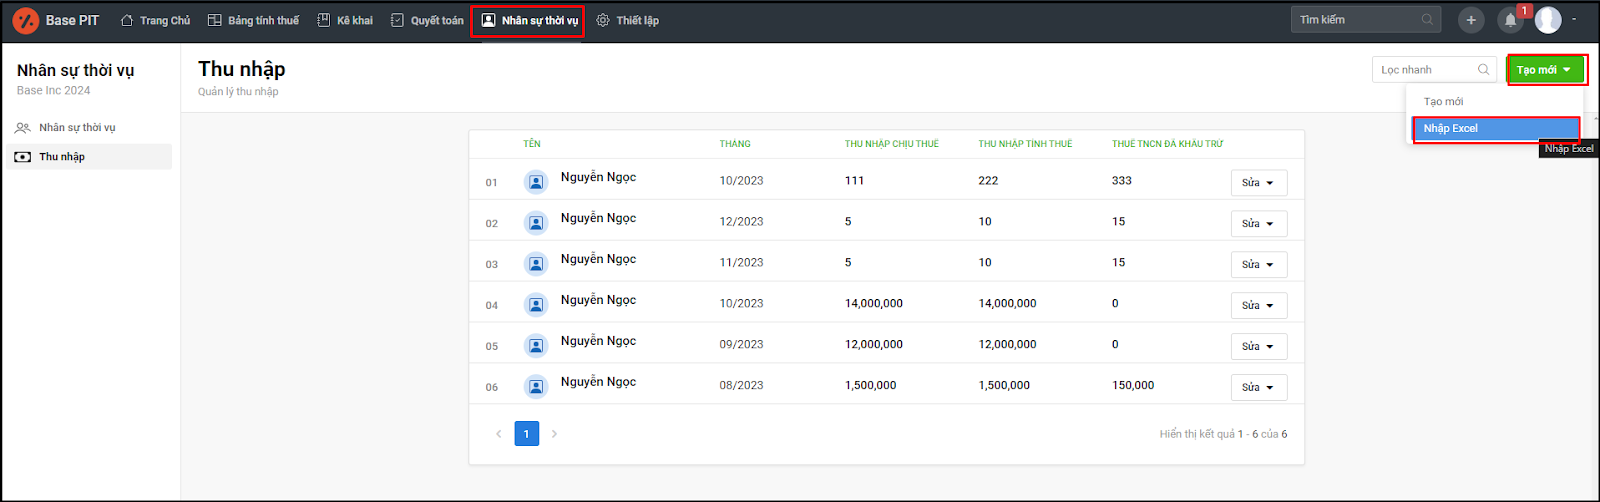
Task: Click THU NHẬP CHỊU THUẾ column header
Action: pos(892,144)
